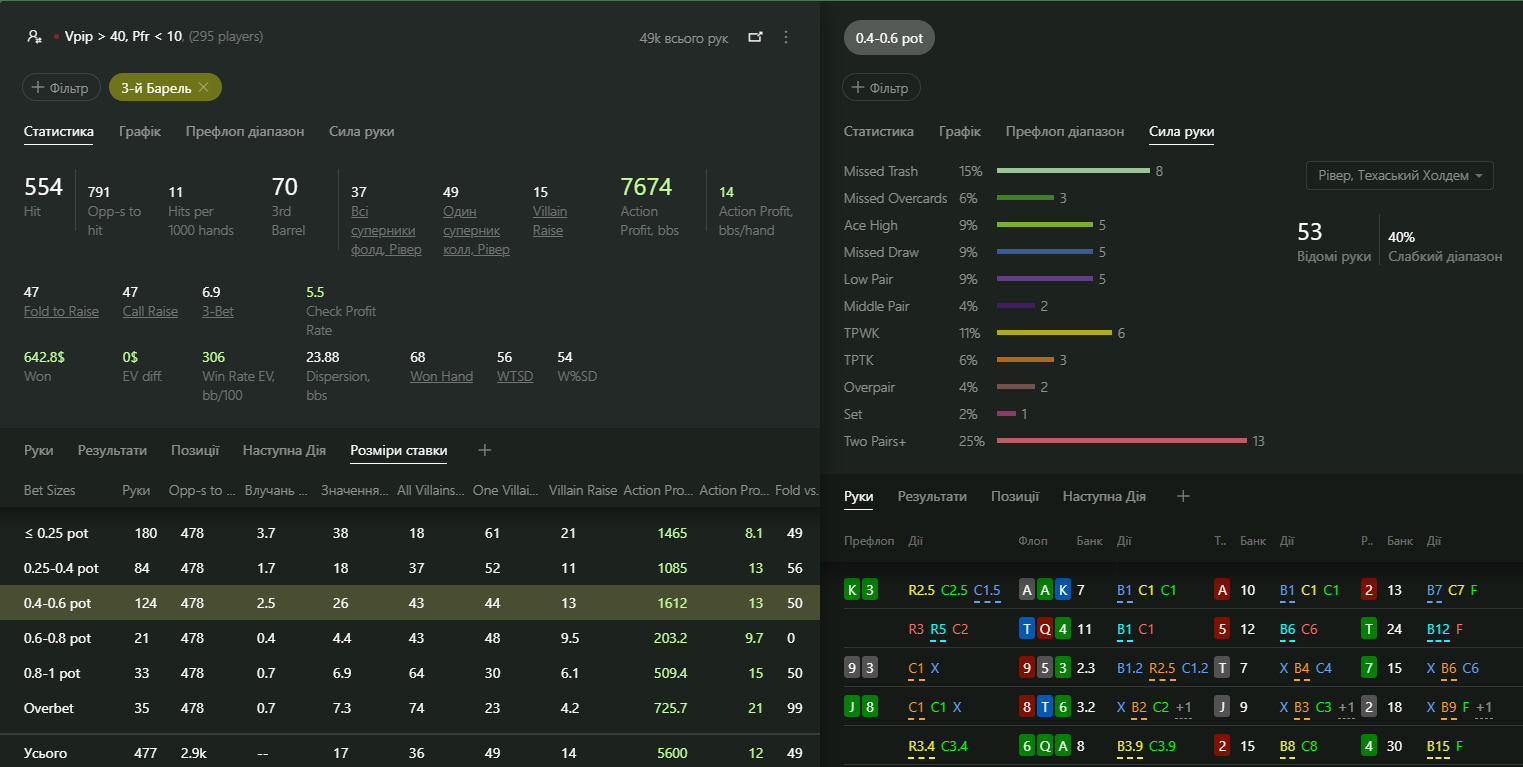Open Наступна Дія tab beside Розміри ставки
Screen dimensions: 1523x767
(285, 451)
